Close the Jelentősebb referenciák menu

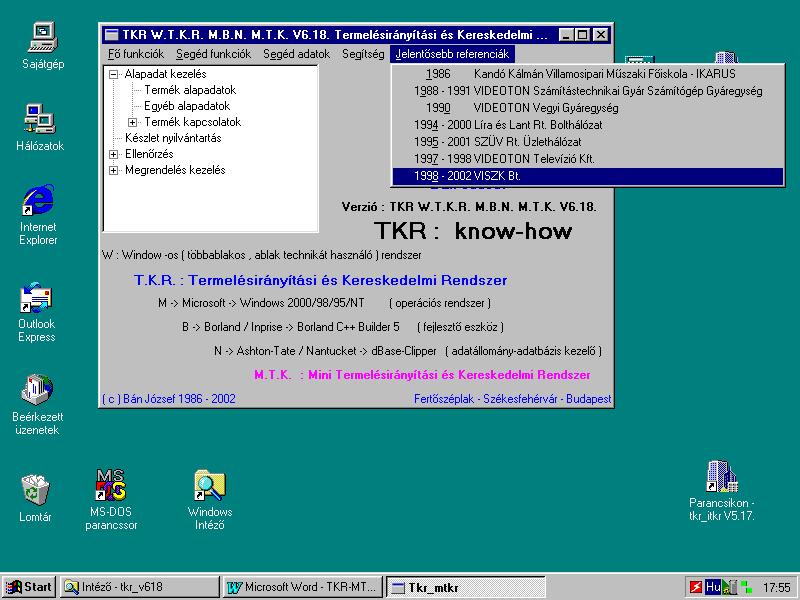[452, 54]
